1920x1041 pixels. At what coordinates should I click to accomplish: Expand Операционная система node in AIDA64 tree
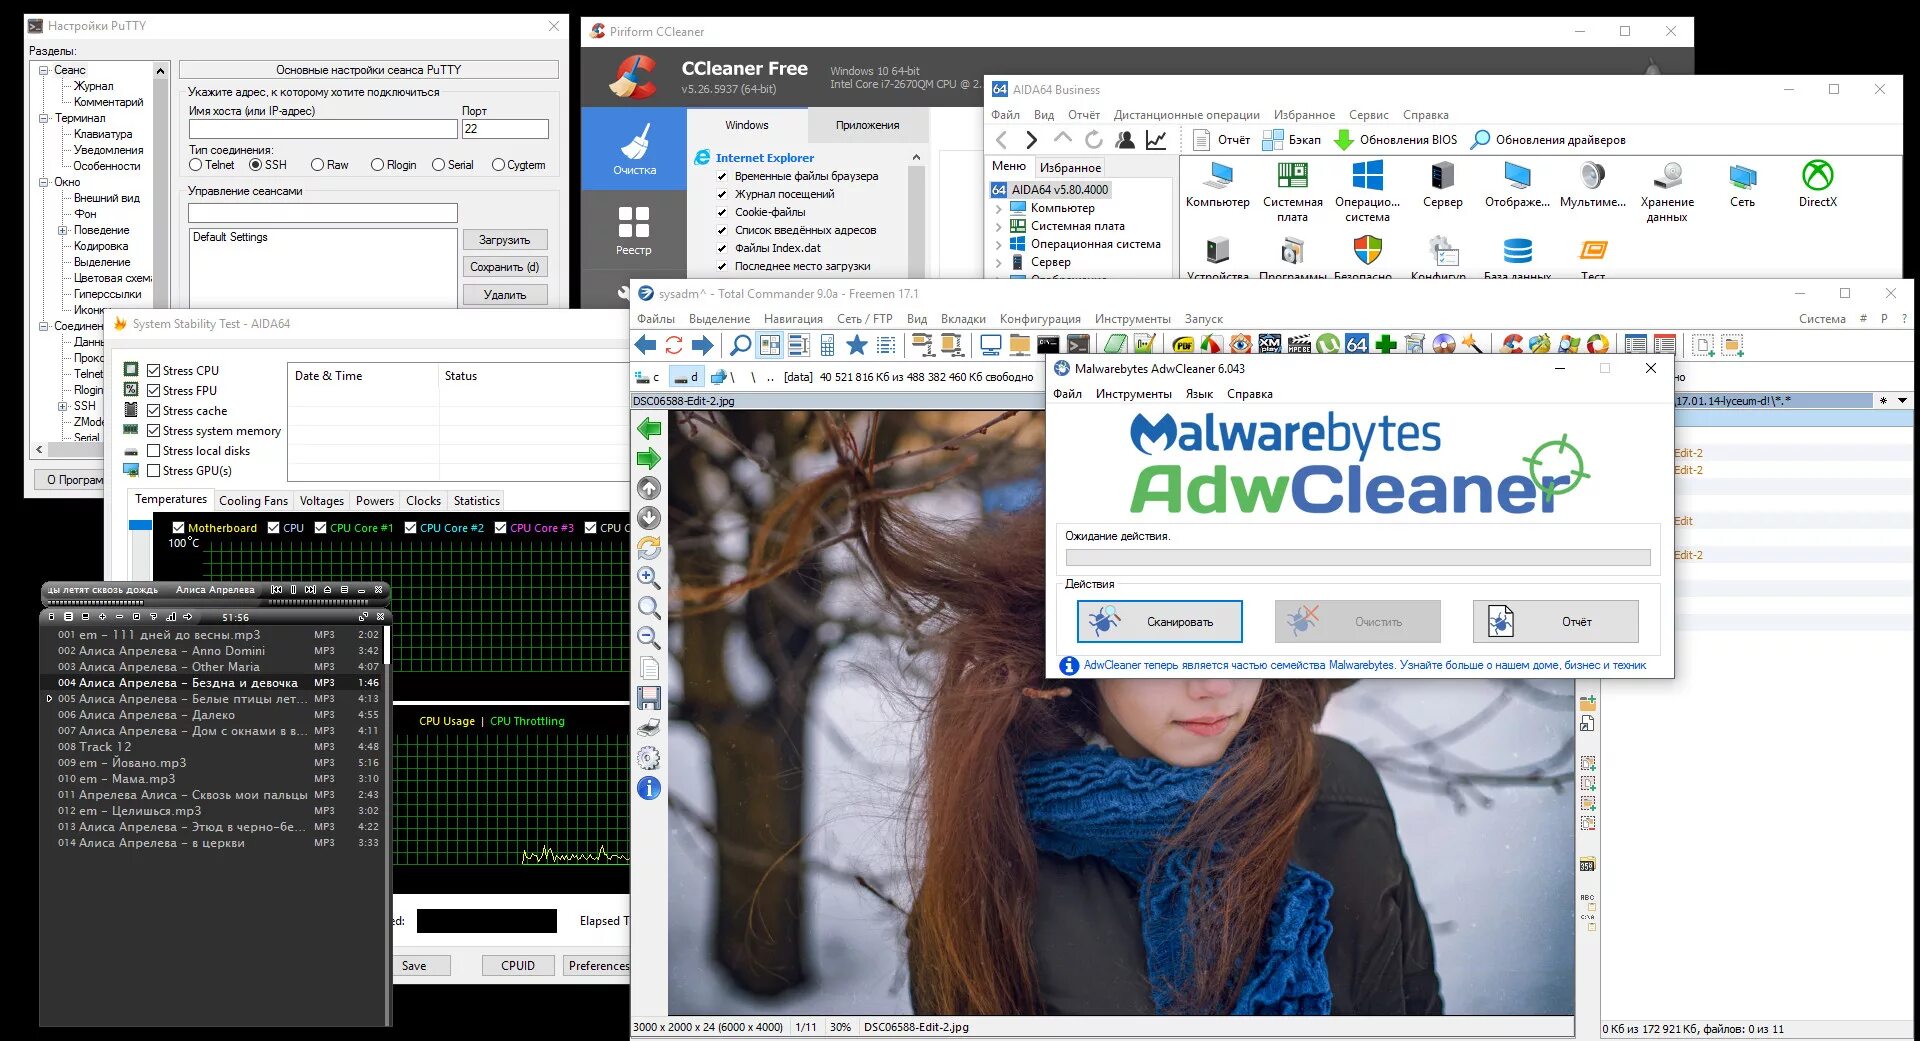coord(998,245)
